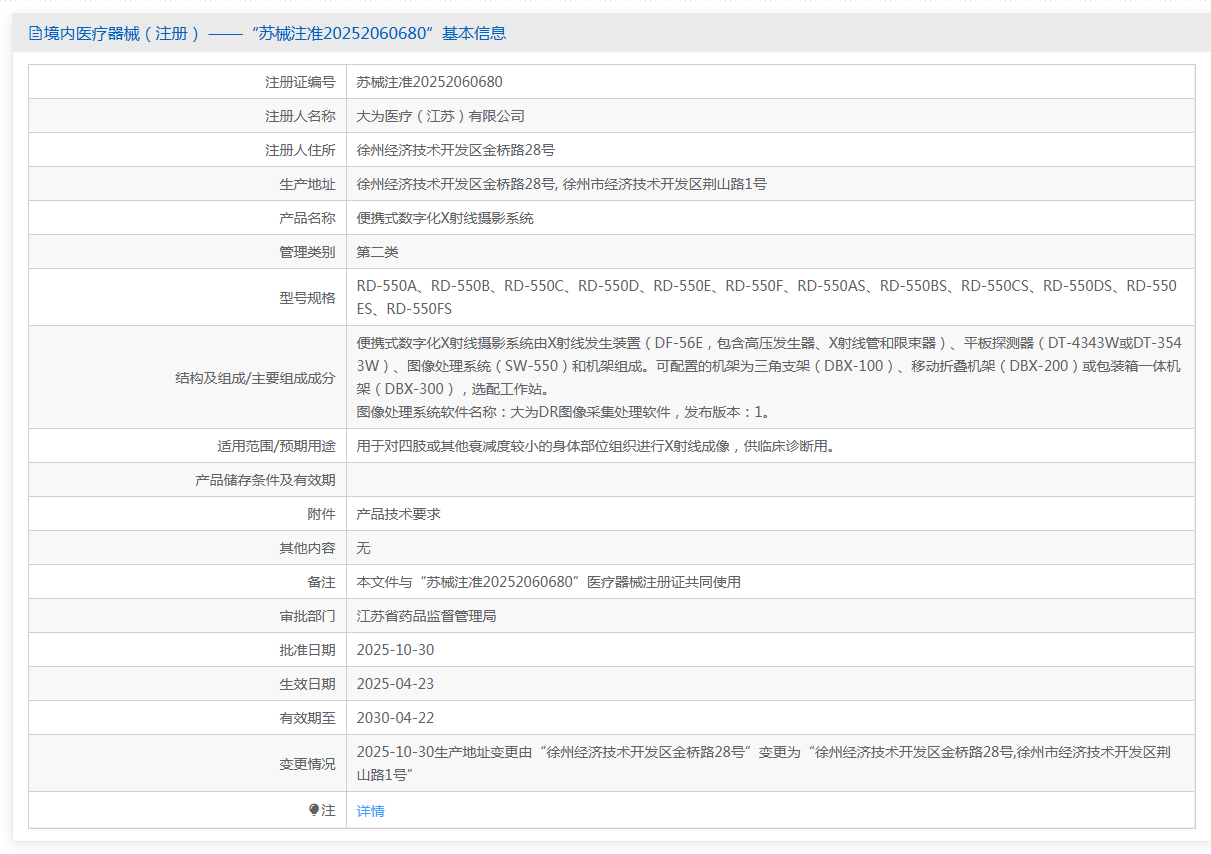Viewport: 1211px width, 854px height.
Task: Select approval department 江苏省药品监督管理局
Action: click(426, 616)
